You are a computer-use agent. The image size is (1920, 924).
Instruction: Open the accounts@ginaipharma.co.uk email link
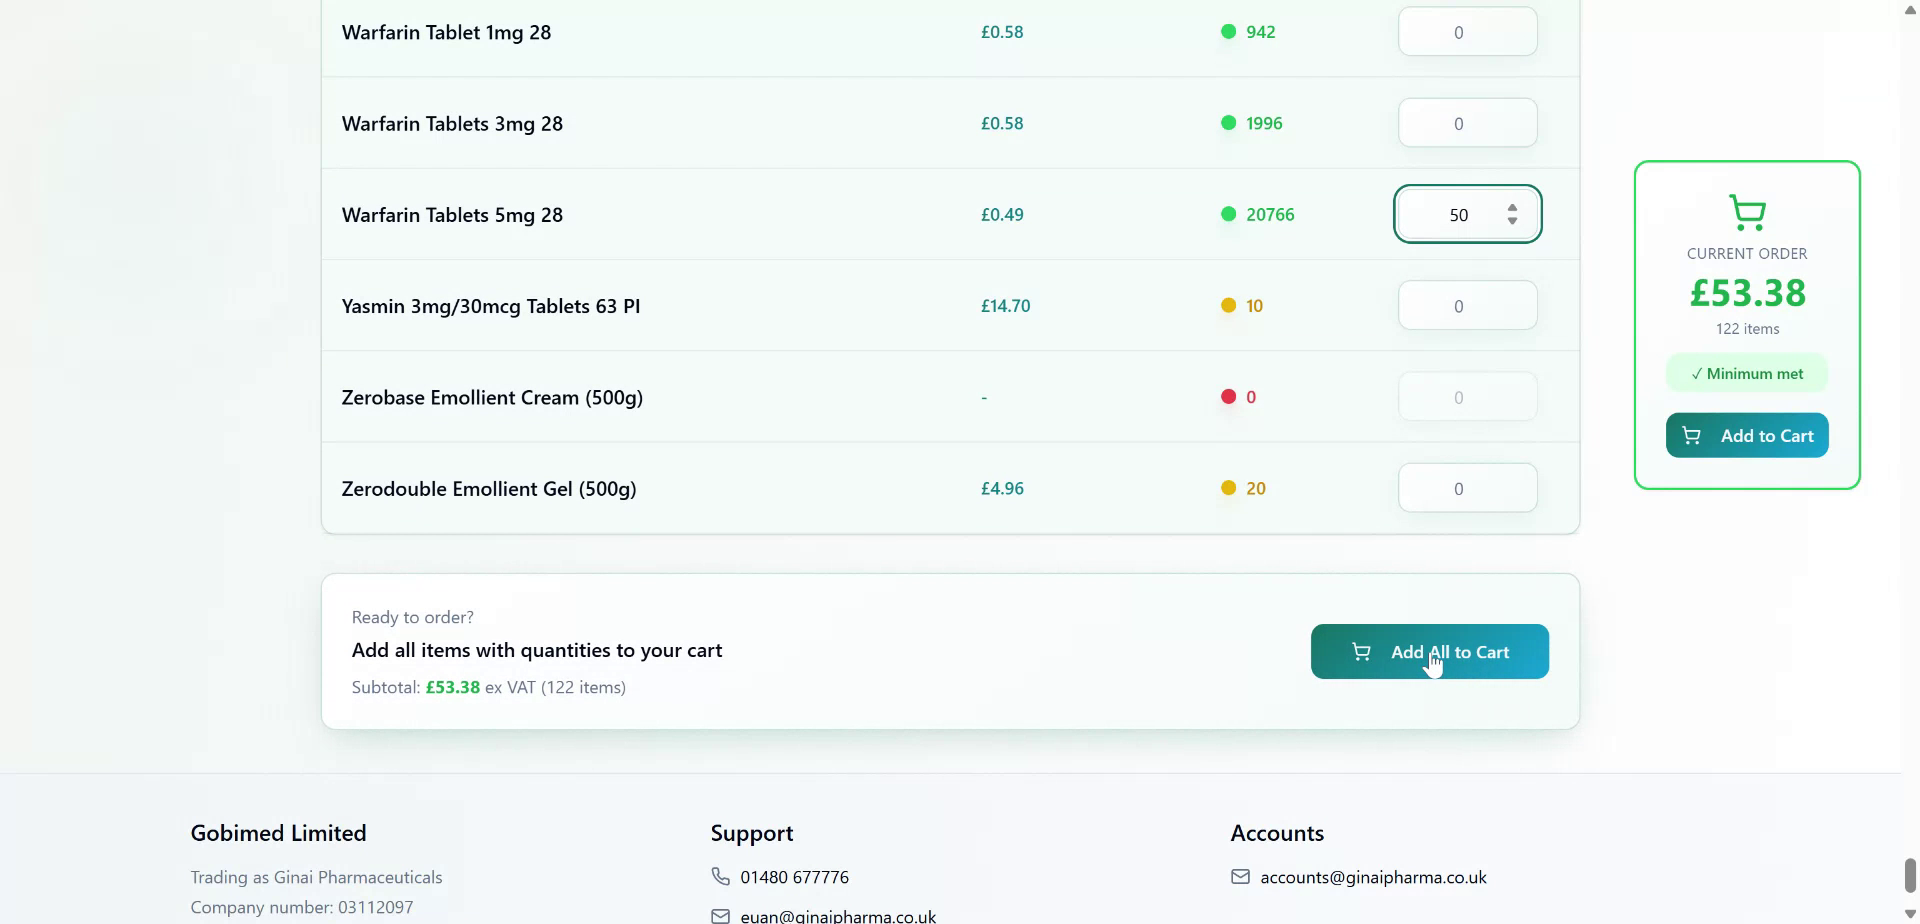[1373, 876]
